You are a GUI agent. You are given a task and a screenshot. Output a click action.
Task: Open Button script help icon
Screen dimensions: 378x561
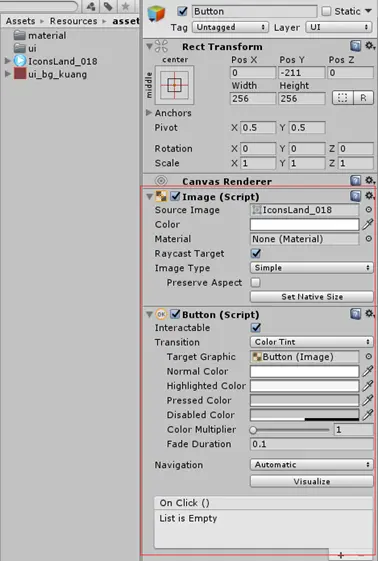pos(355,314)
